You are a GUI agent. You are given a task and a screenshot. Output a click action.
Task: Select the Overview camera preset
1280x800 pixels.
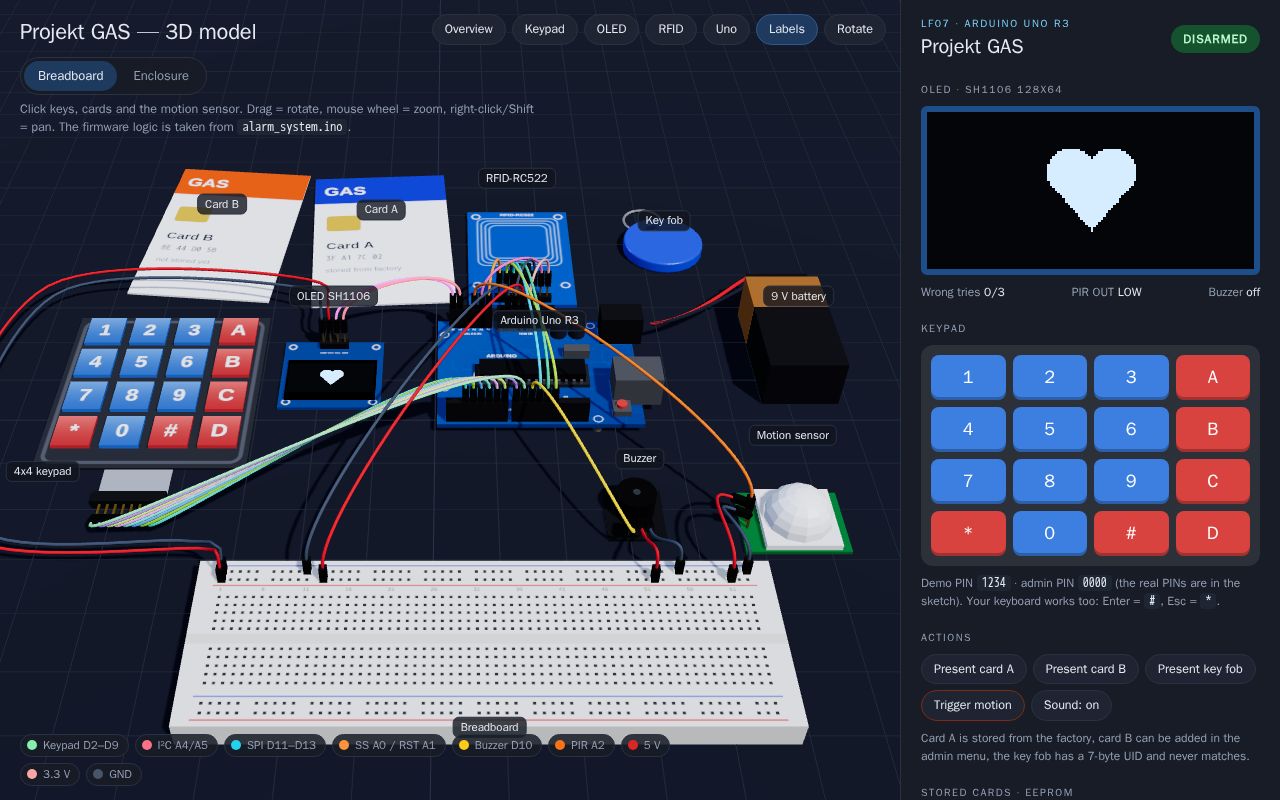[x=468, y=29]
